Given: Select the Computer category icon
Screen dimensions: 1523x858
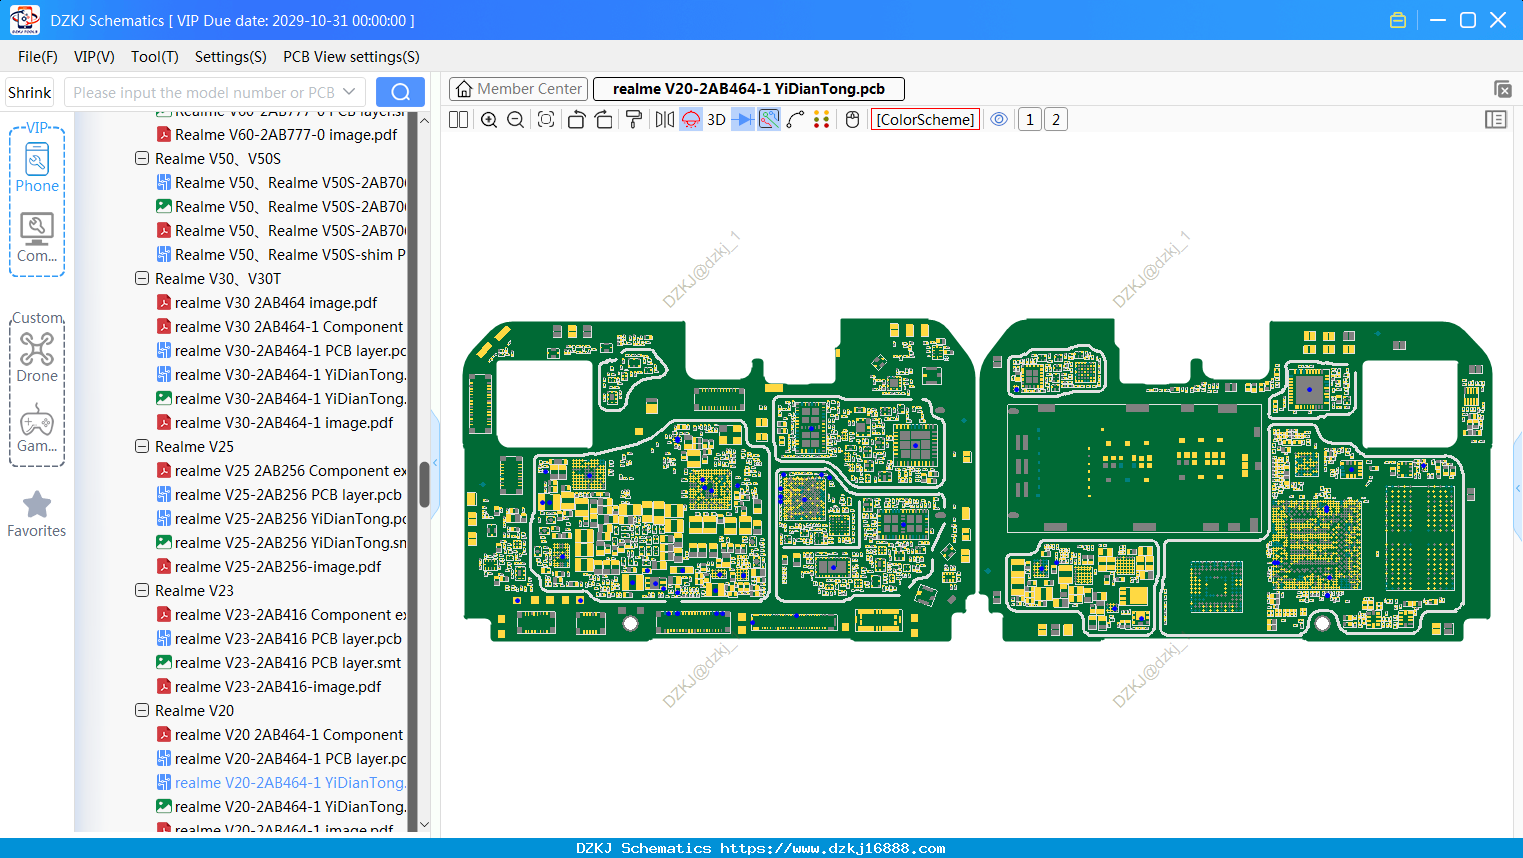Looking at the screenshot, I should pos(37,238).
